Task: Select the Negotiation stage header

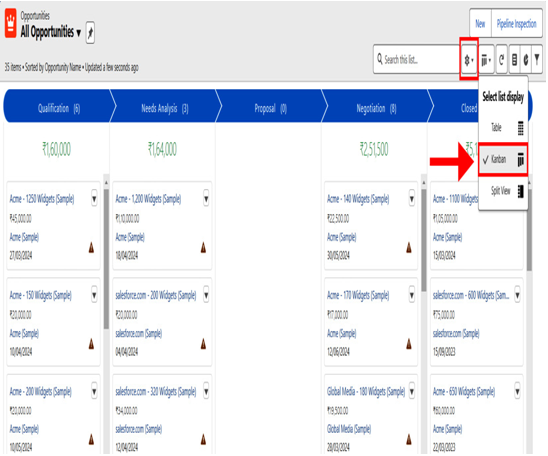Action: pyautogui.click(x=376, y=108)
